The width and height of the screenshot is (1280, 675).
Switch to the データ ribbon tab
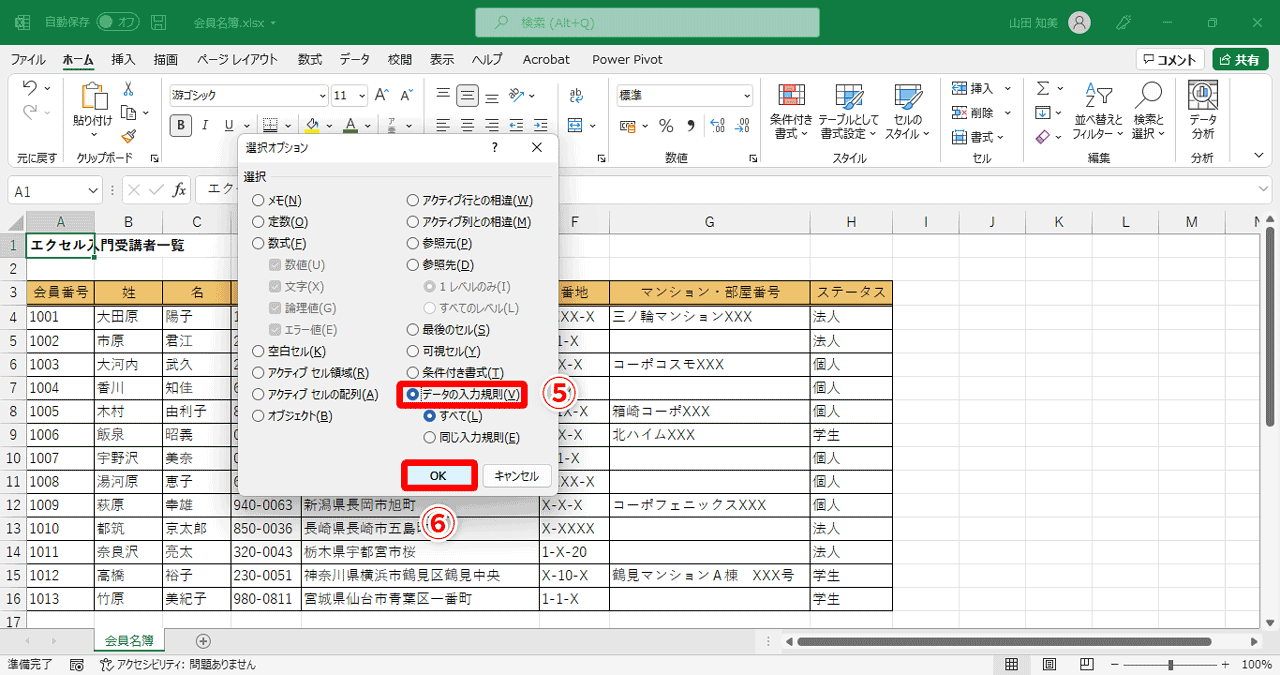click(x=354, y=59)
